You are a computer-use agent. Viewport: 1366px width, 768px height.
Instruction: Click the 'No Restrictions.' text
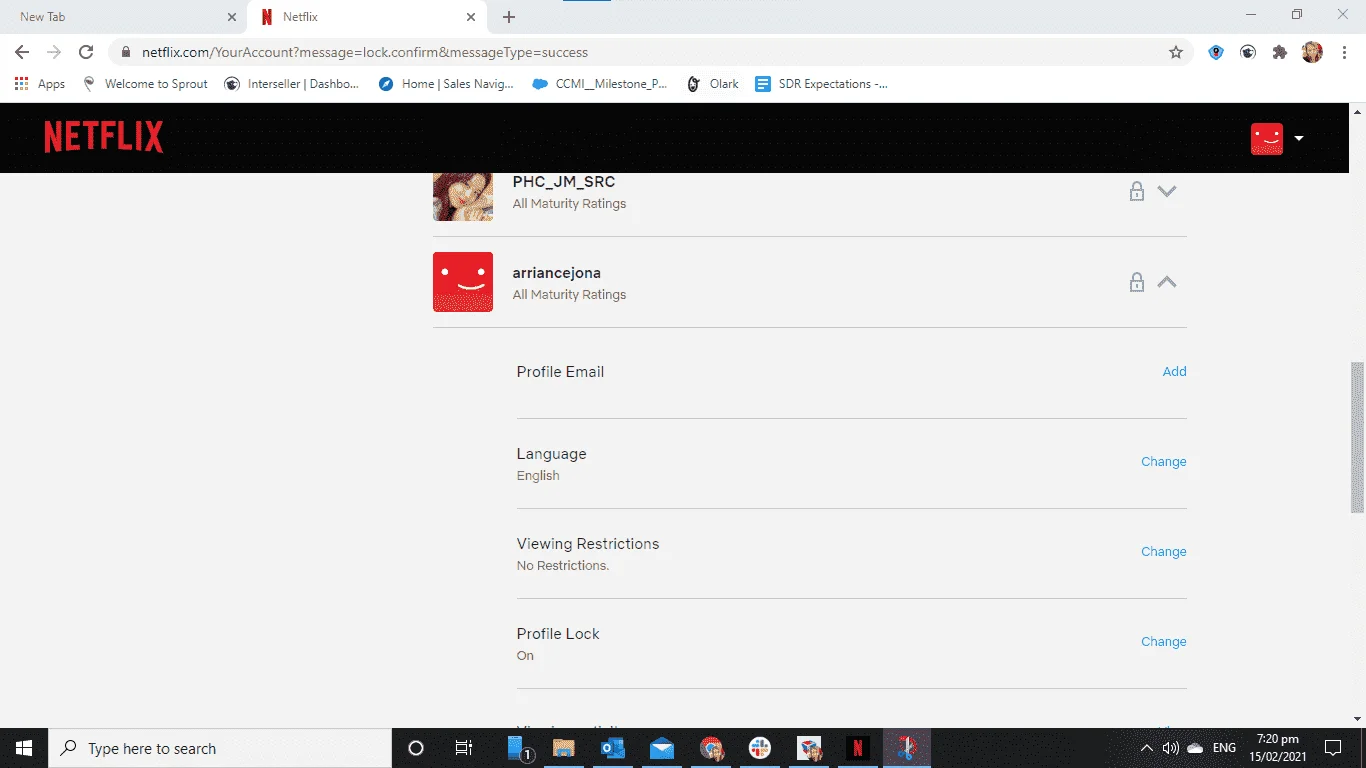pyautogui.click(x=563, y=565)
